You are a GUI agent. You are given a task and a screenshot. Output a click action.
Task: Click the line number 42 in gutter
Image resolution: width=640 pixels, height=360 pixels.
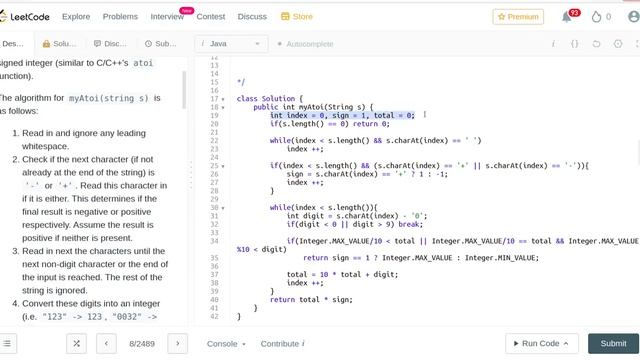[x=214, y=316]
